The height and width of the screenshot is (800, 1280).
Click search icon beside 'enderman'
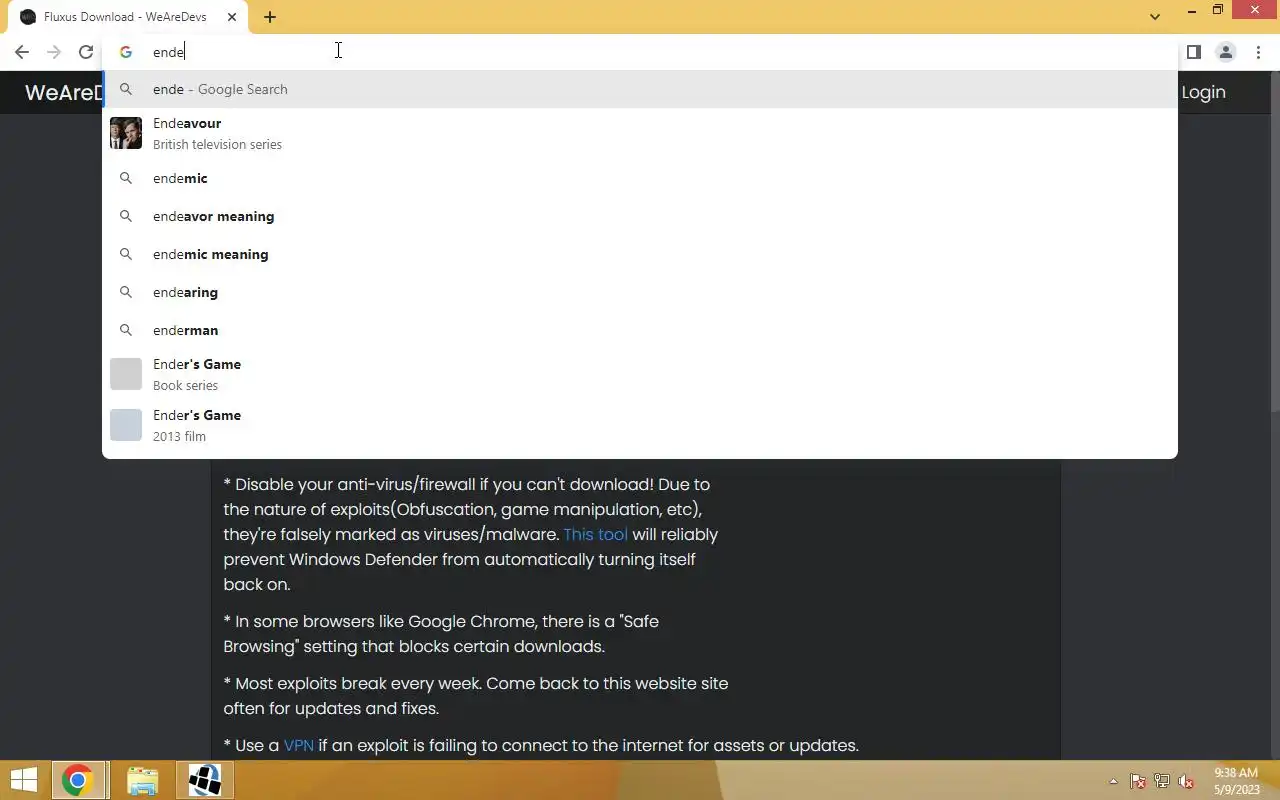point(126,330)
